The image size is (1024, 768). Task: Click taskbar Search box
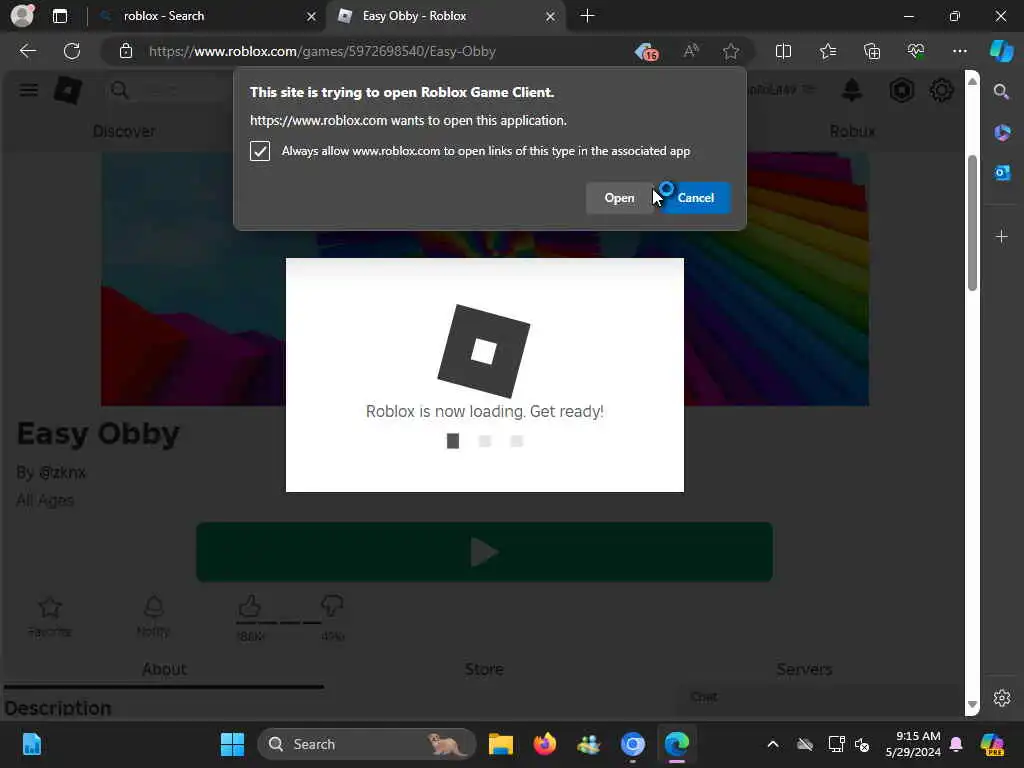(367, 744)
